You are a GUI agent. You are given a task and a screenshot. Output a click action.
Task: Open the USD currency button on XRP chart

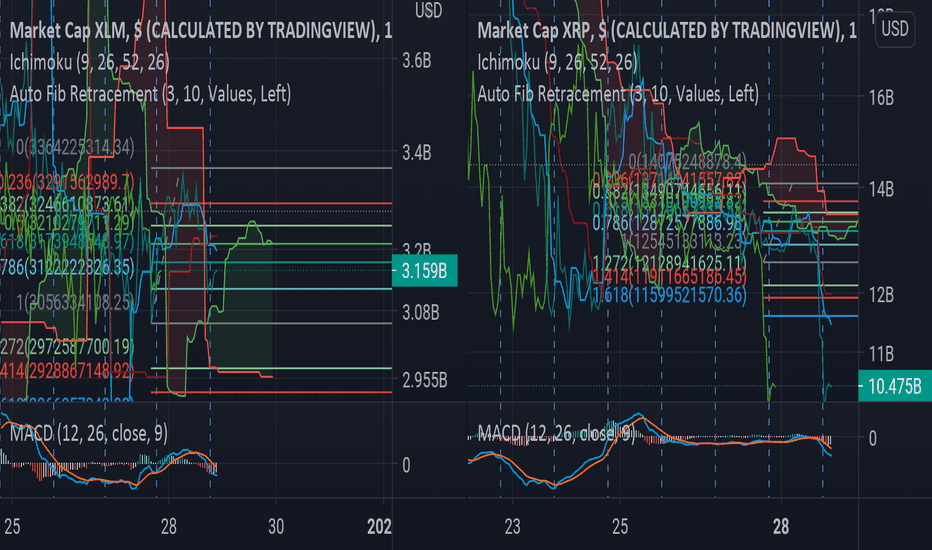click(x=895, y=29)
